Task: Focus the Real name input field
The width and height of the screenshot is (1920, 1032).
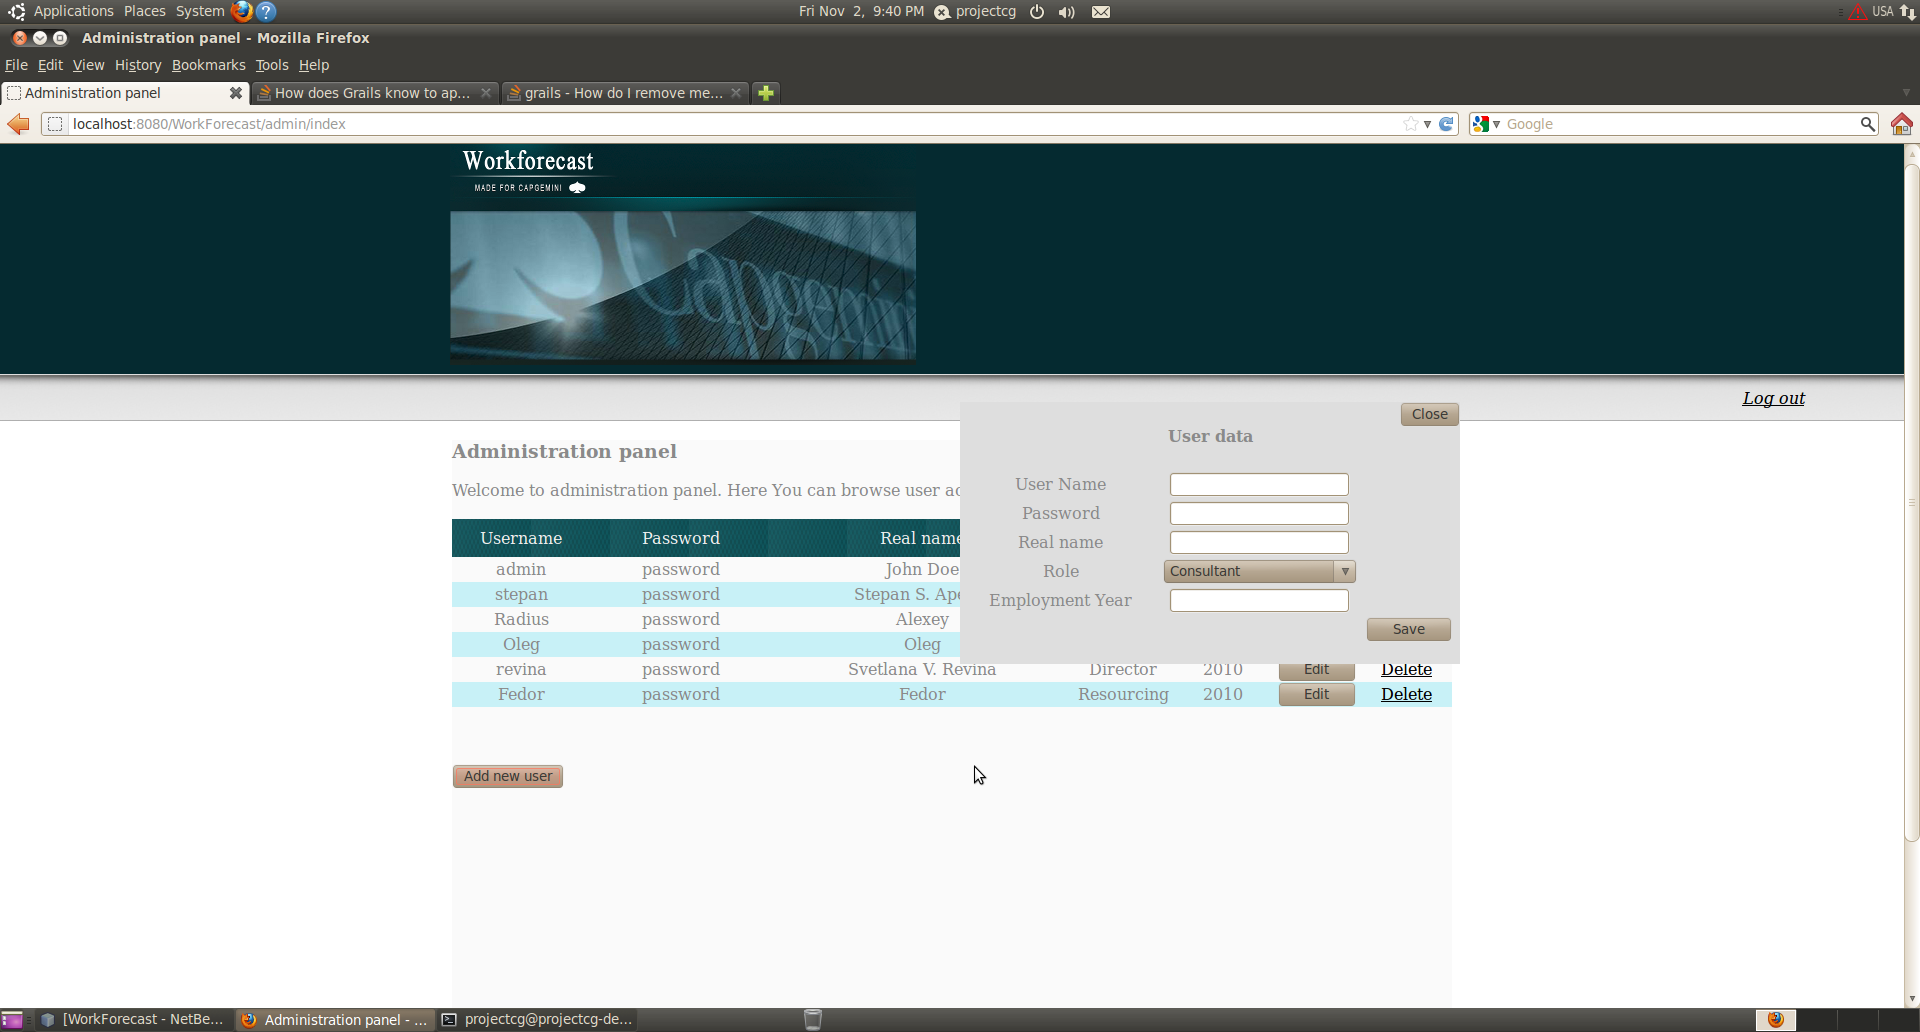Action: (1259, 542)
